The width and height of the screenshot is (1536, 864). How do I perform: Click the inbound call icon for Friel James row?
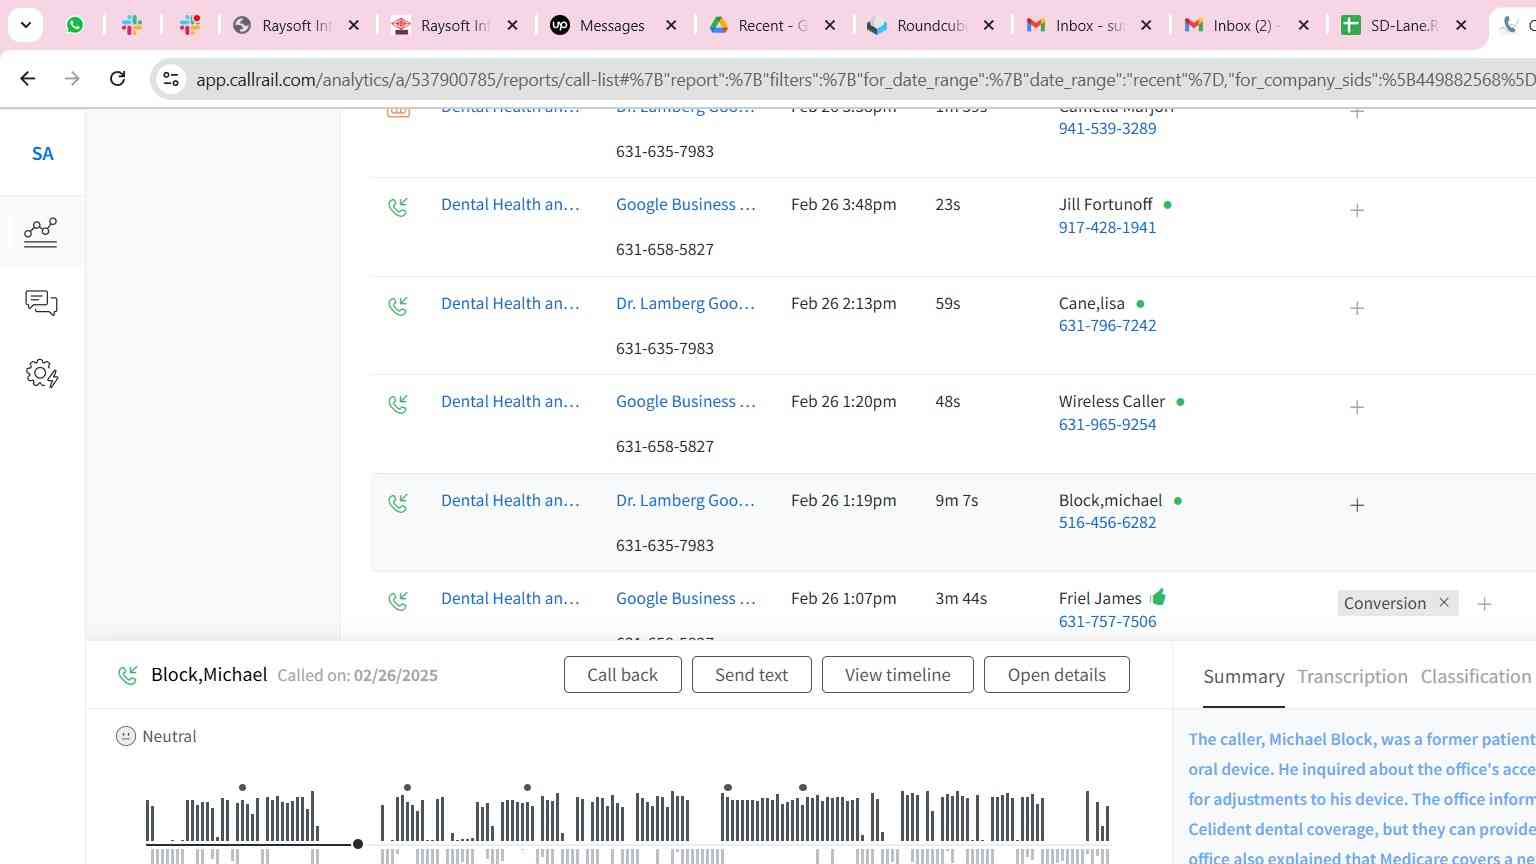[398, 601]
